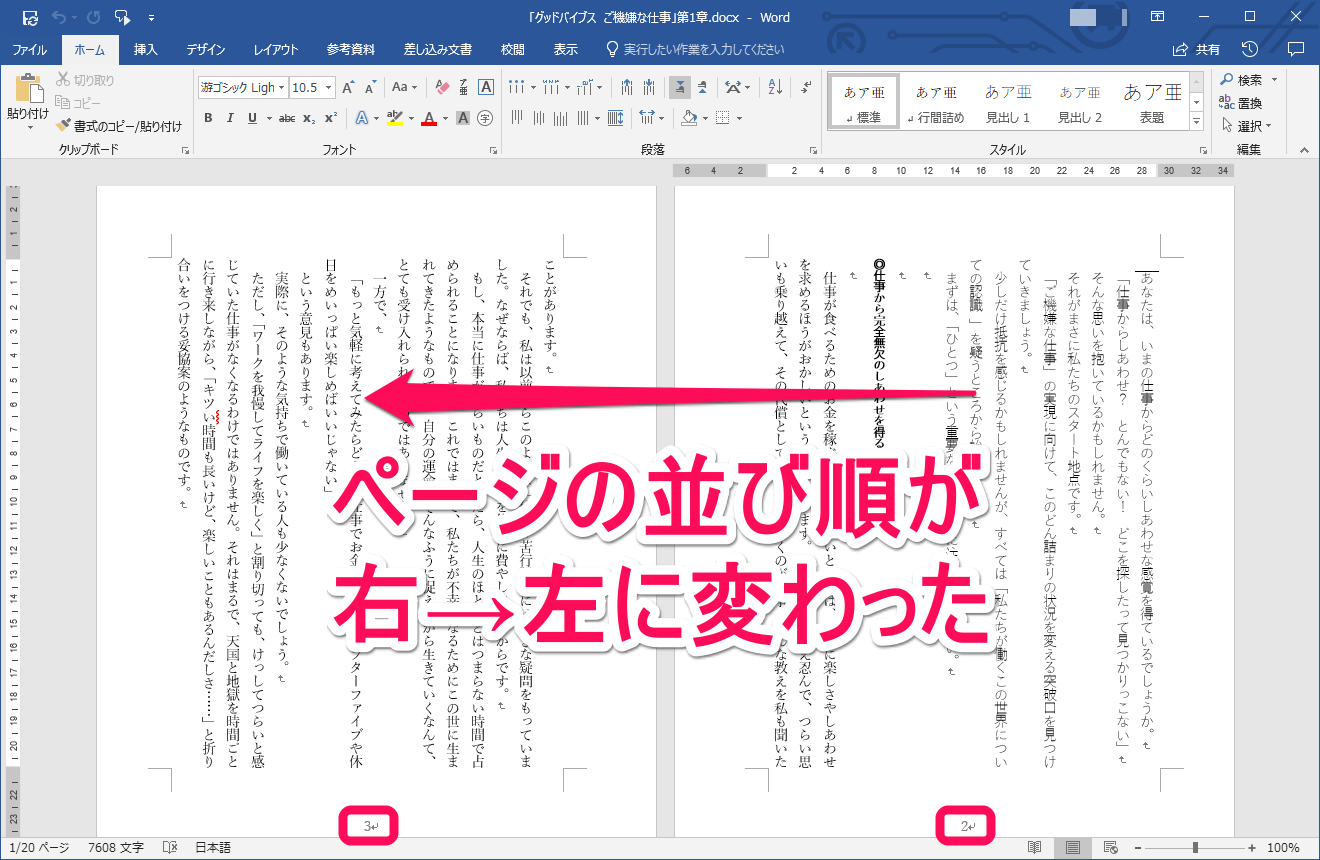The image size is (1320, 860).
Task: Open the File (ファイル) tab
Action: tap(30, 49)
